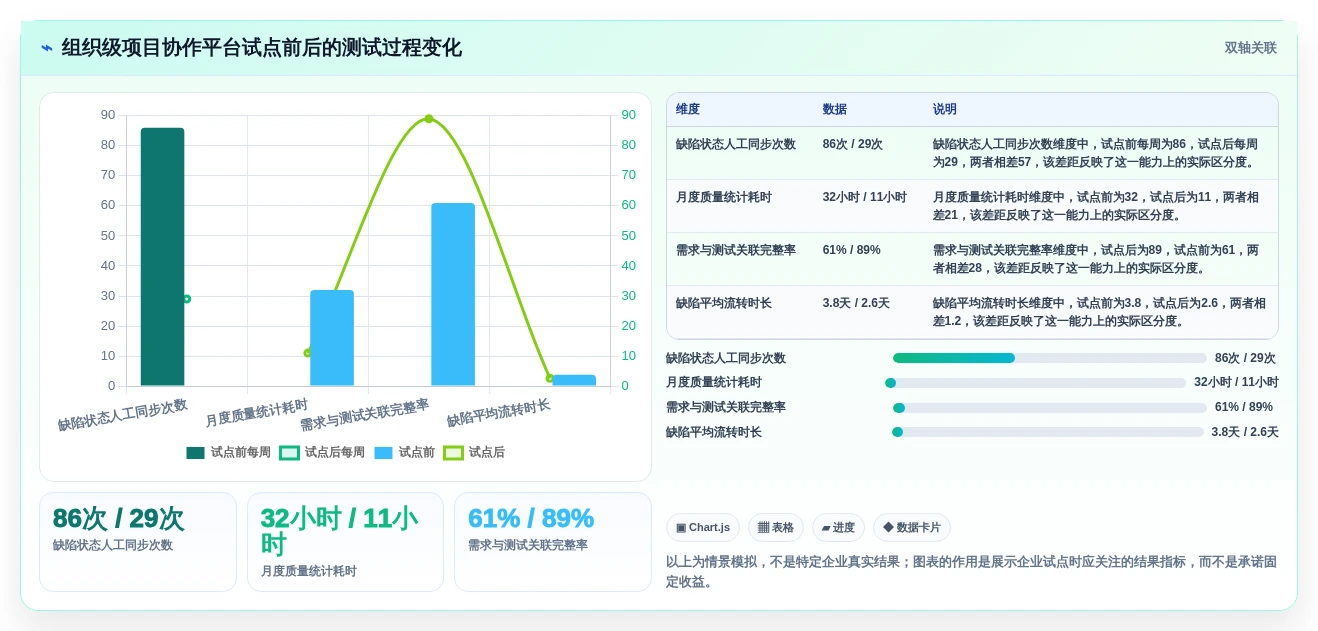This screenshot has height=631, width=1318.
Task: Click the progress bar for 缺陷平均流转时长
Action: pos(1048,432)
